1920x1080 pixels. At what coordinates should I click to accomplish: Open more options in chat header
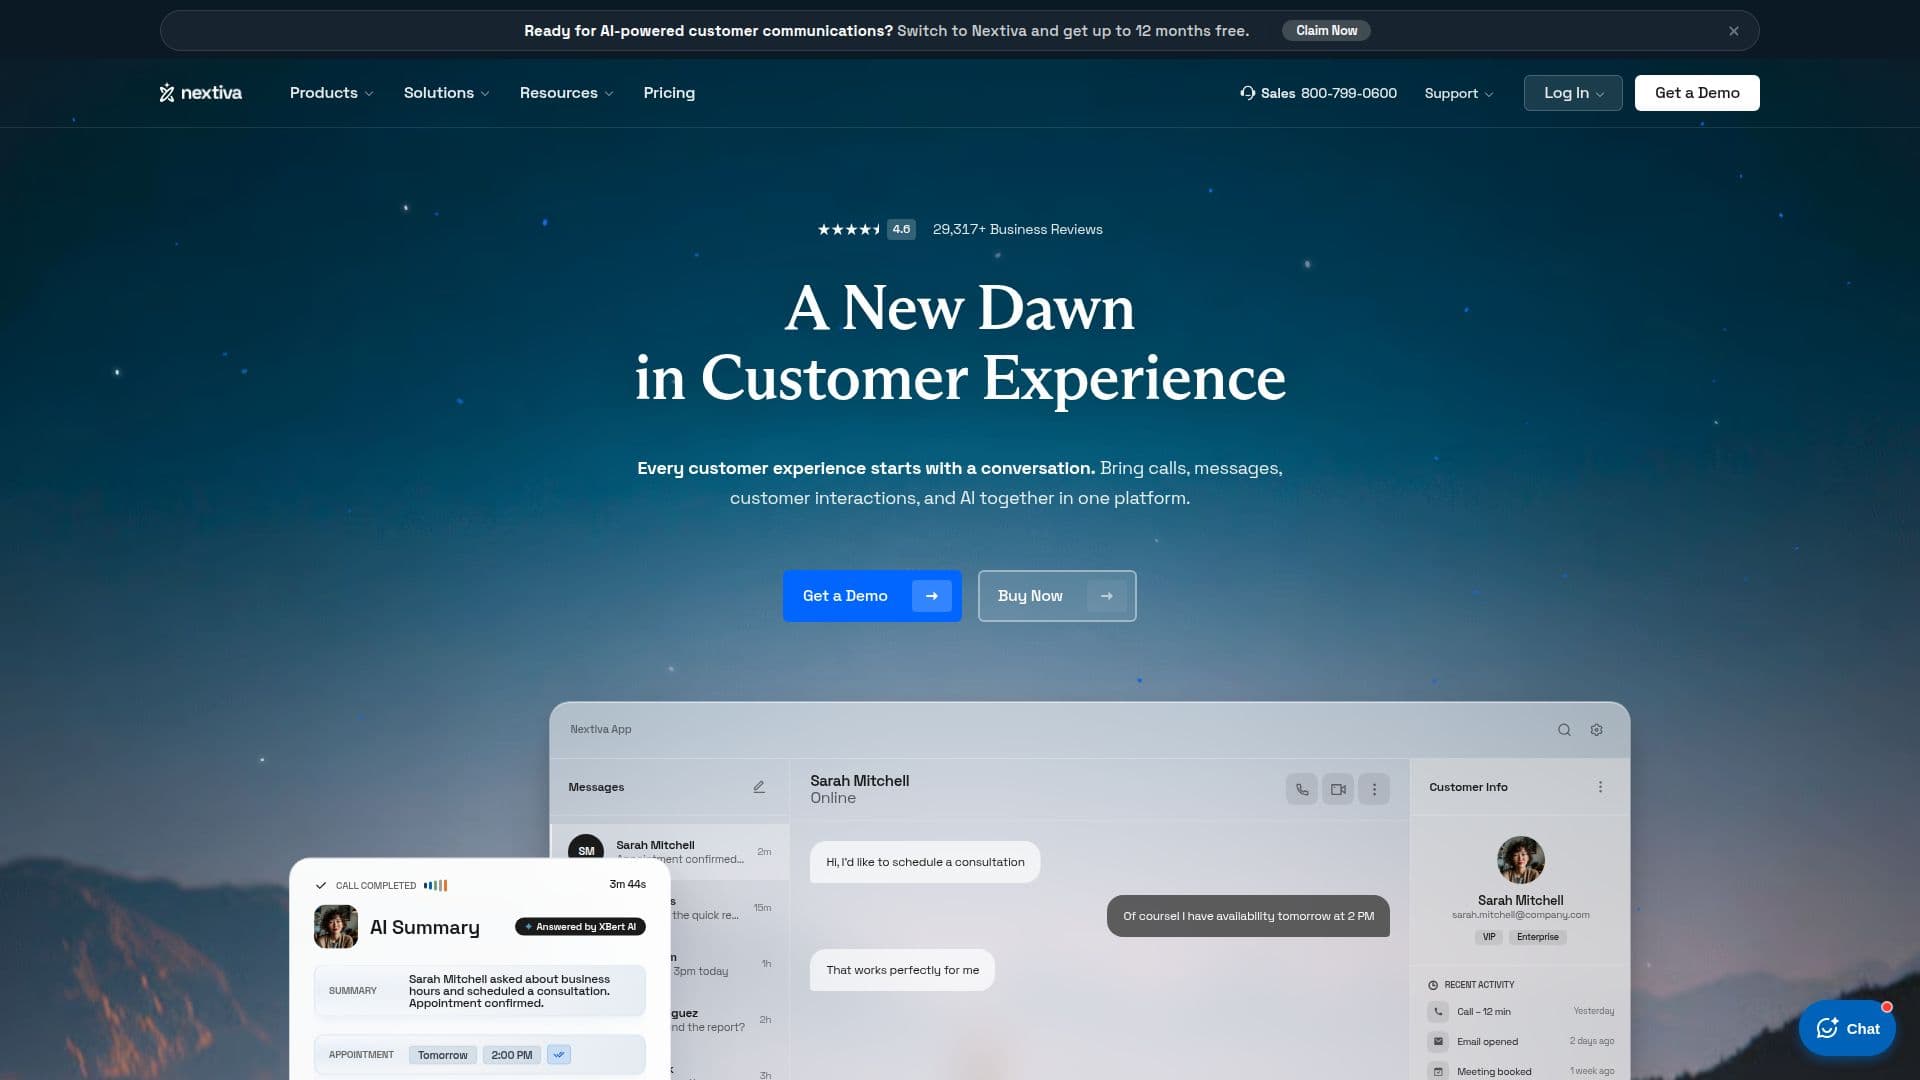[1374, 789]
